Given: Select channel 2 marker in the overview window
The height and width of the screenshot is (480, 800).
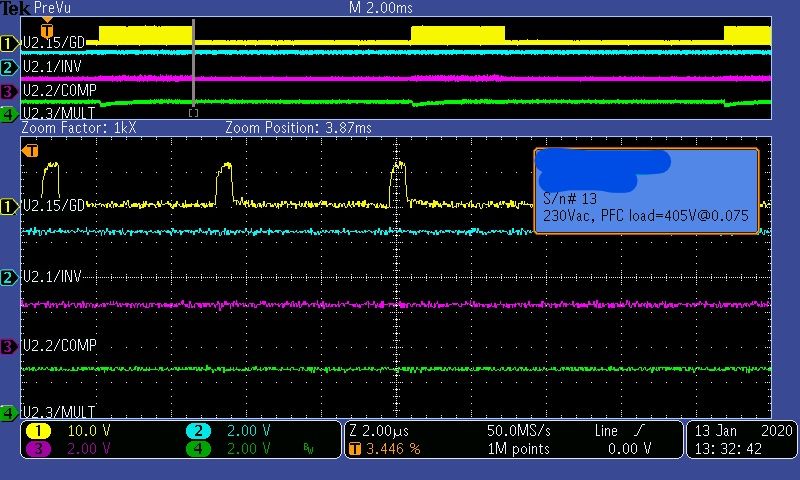Looking at the screenshot, I should pos(8,67).
